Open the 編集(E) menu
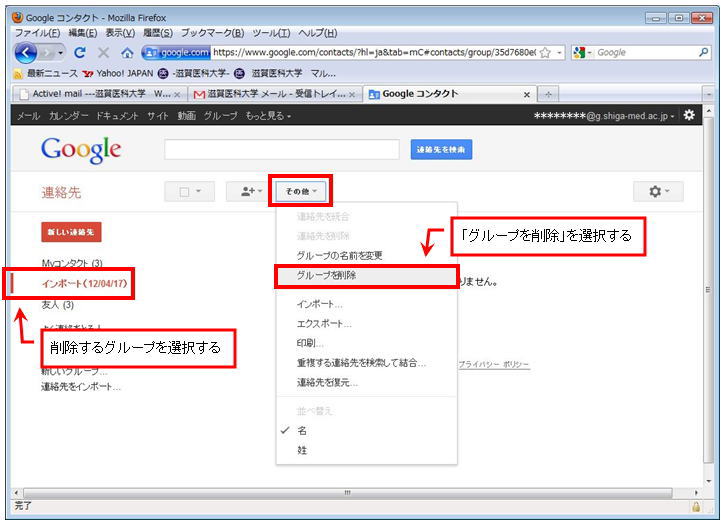723x522 pixels. tap(83, 33)
